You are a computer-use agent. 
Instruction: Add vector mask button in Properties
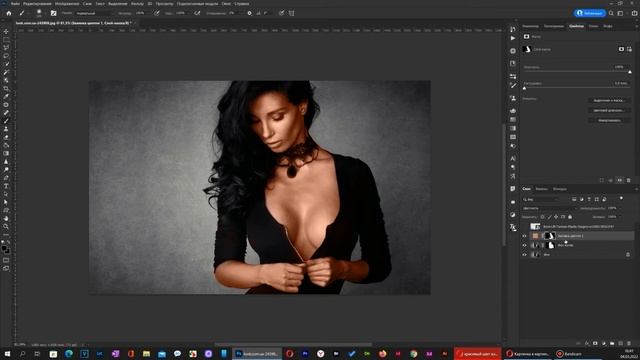click(629, 49)
